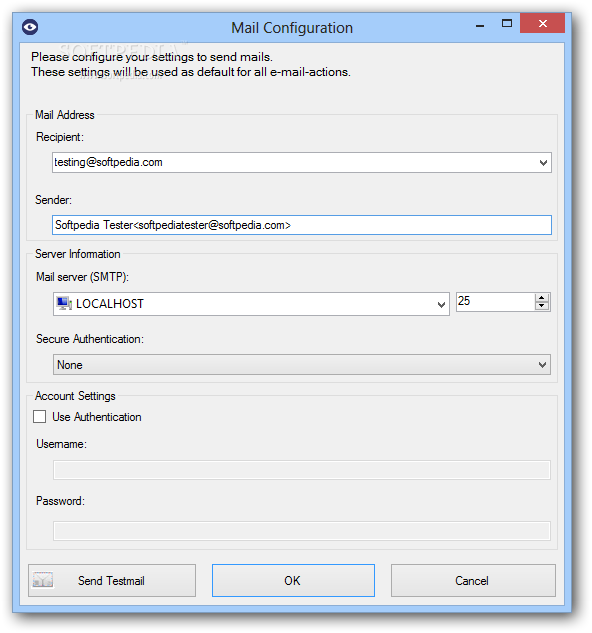Click into the Sender address field
This screenshot has width=592, height=633.
point(302,225)
